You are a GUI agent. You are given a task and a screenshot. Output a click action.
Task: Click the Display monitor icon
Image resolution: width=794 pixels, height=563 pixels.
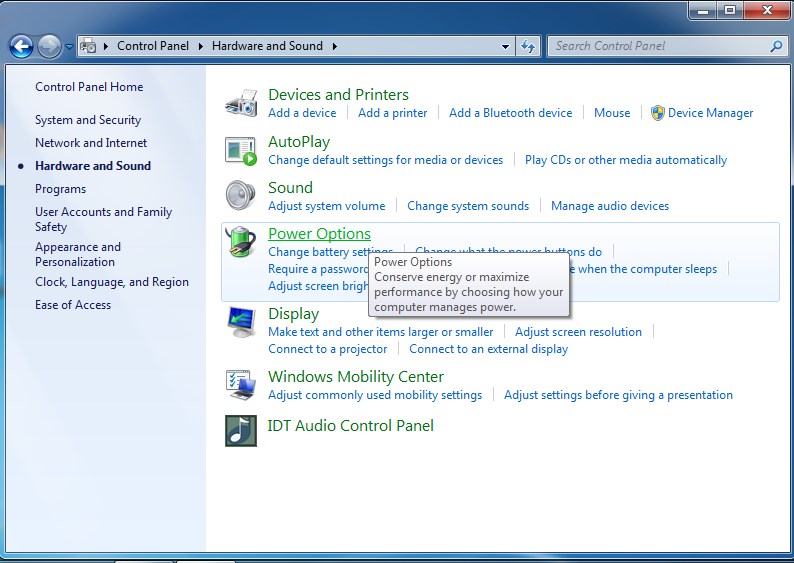pyautogui.click(x=241, y=322)
